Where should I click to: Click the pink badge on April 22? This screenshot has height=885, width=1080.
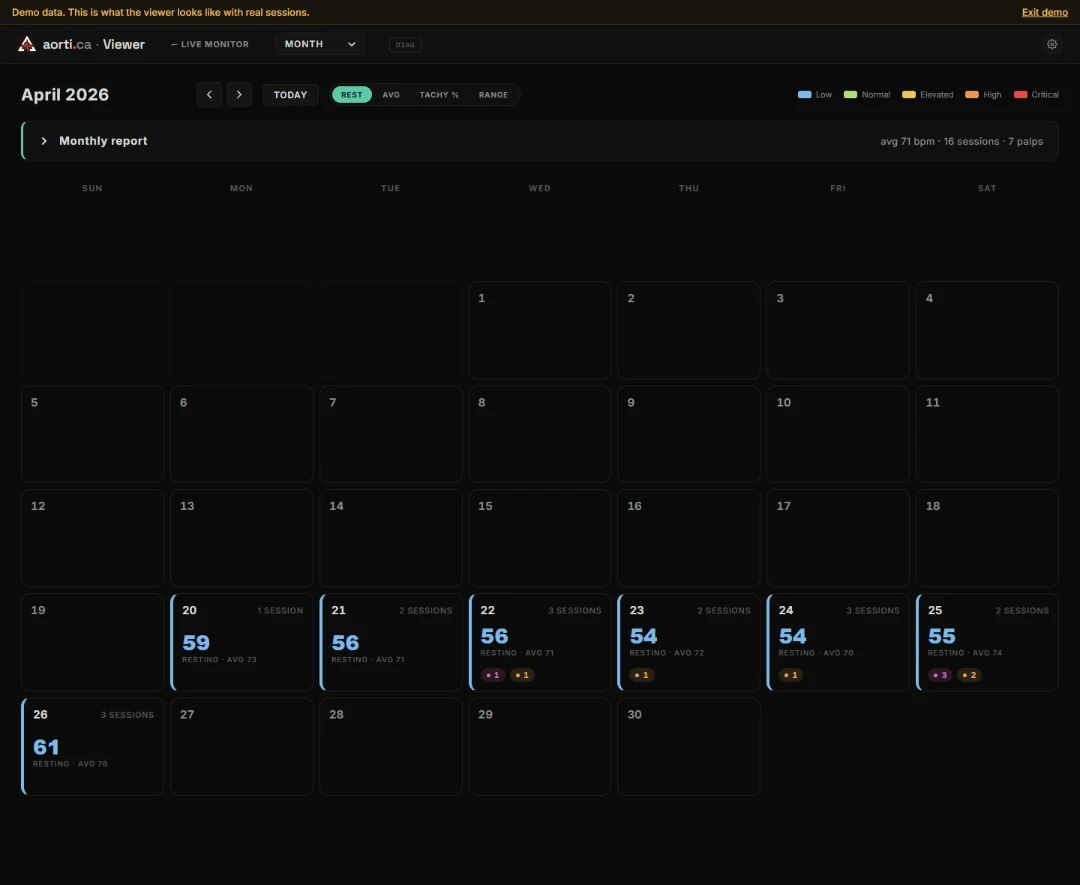click(x=492, y=675)
